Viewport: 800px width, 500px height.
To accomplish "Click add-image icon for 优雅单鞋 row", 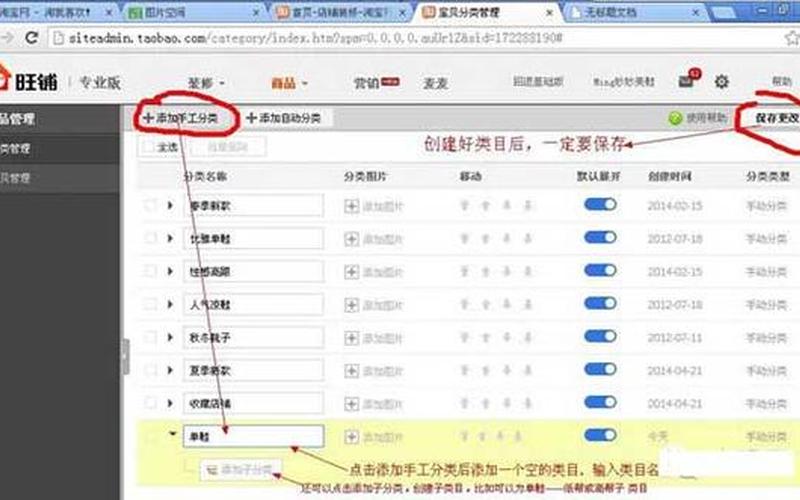I will 351,239.
